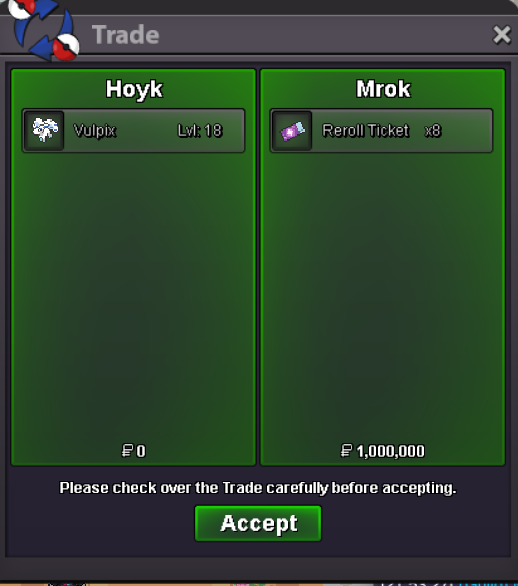Click the Trade pokeball arrows logo

pos(44,30)
